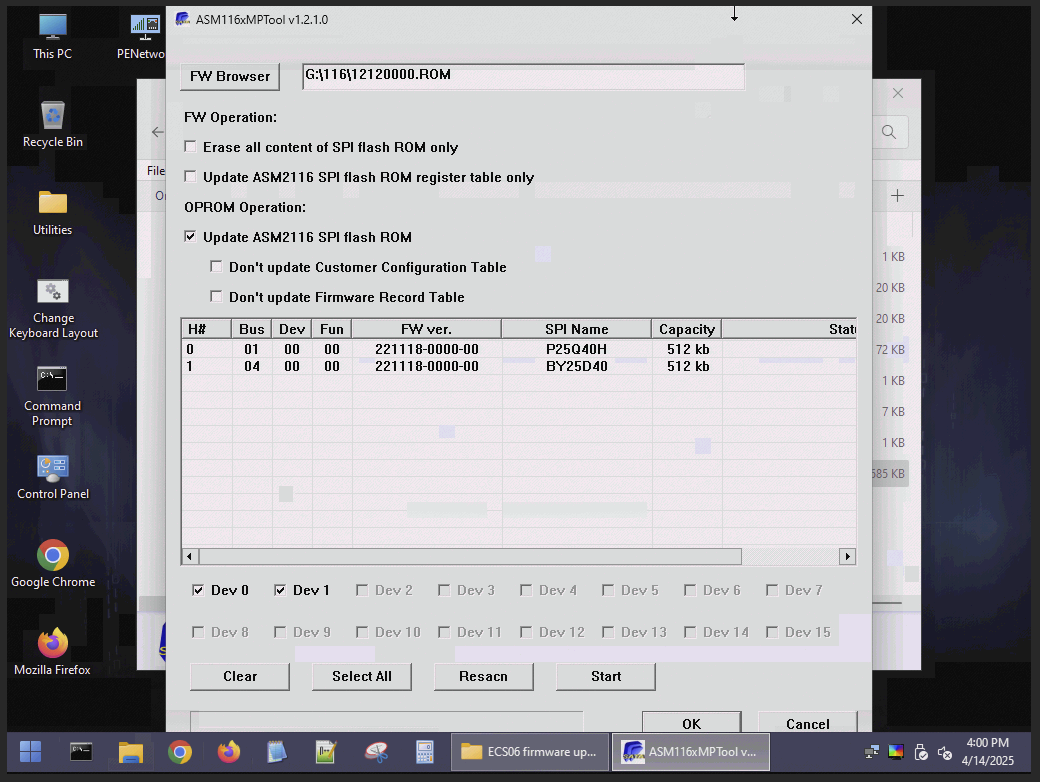
Task: Click the Start button in ASM116xMPTool
Action: 606,677
